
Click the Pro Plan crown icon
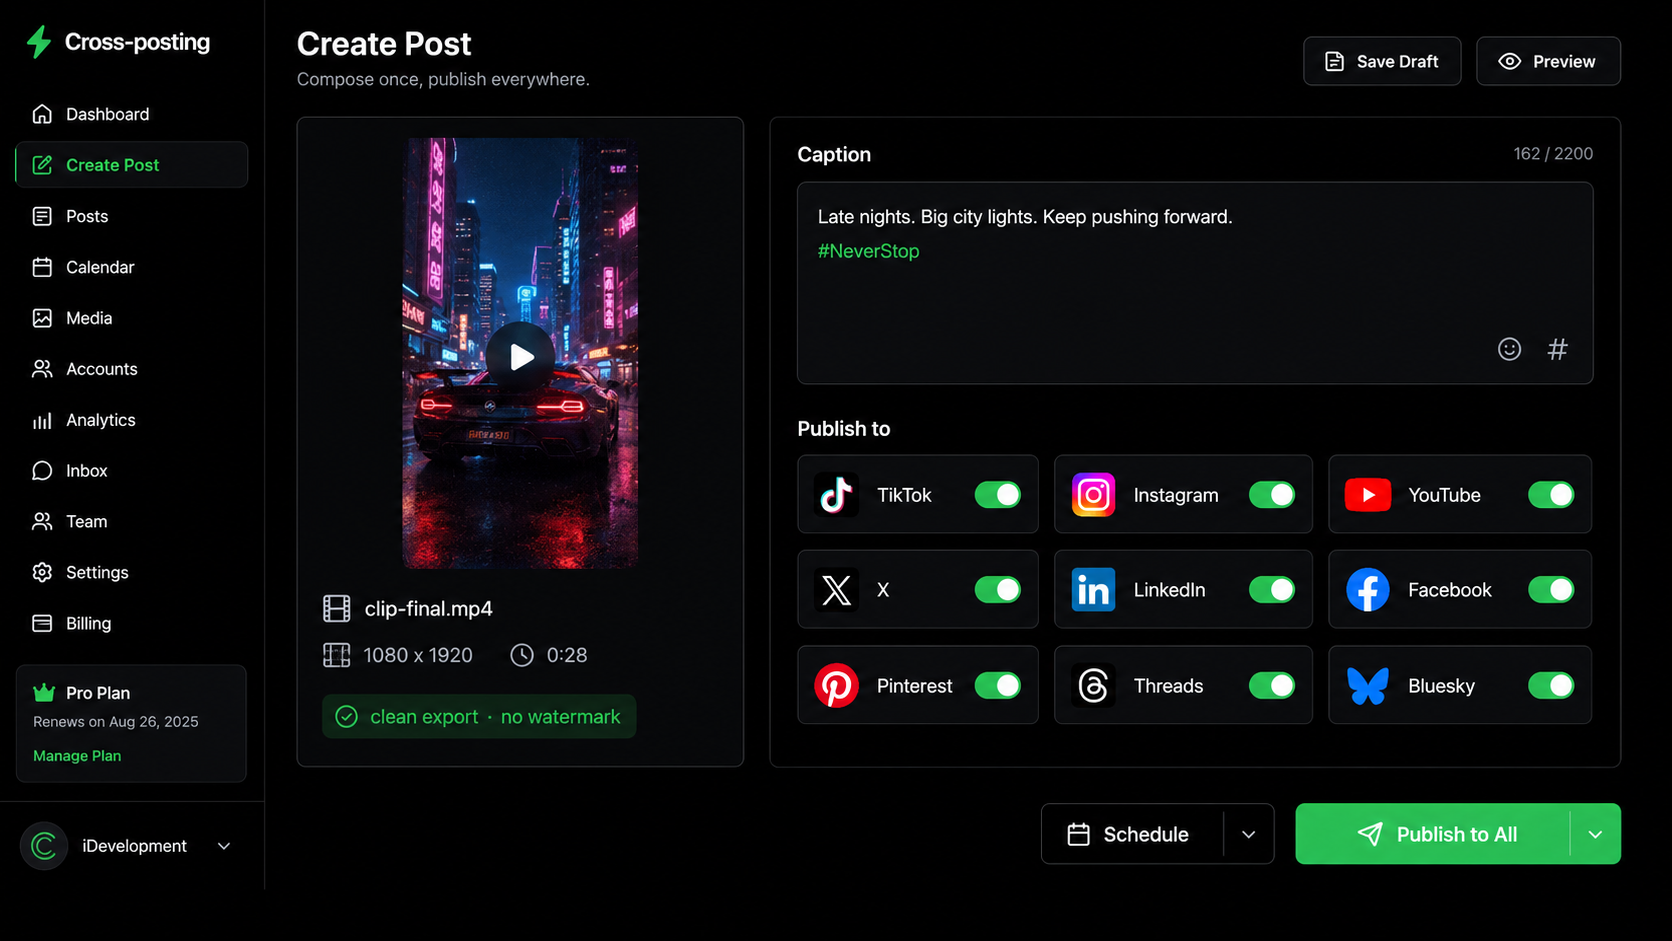point(44,692)
